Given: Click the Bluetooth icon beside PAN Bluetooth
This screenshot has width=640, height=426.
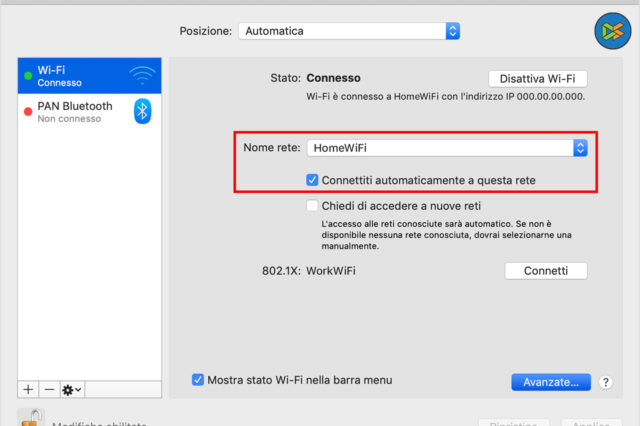Looking at the screenshot, I should tap(142, 111).
